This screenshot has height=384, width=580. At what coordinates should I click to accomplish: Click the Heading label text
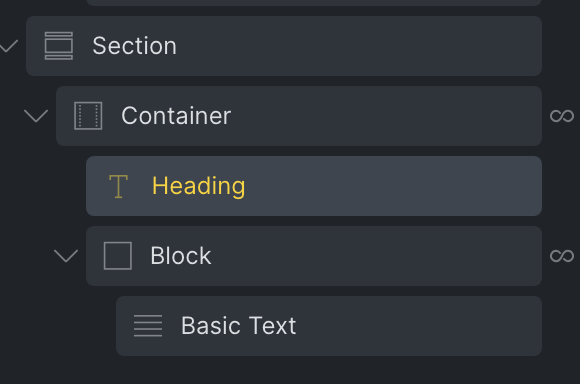199,186
